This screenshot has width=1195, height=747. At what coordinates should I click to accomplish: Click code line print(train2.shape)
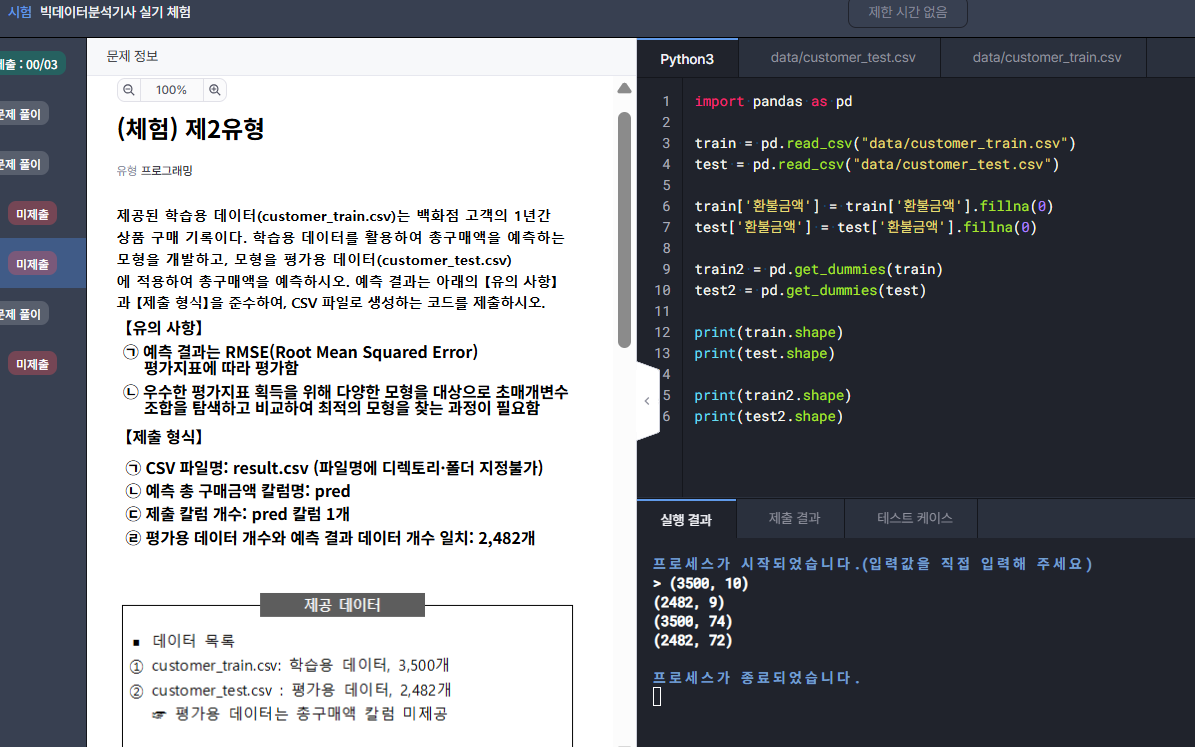(773, 396)
